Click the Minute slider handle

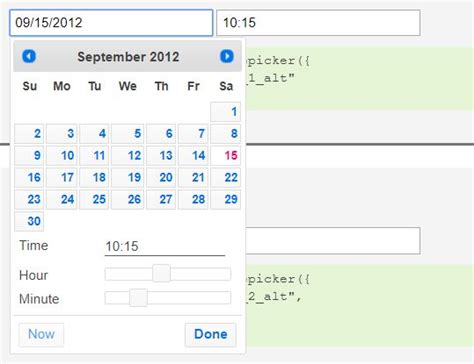click(138, 298)
